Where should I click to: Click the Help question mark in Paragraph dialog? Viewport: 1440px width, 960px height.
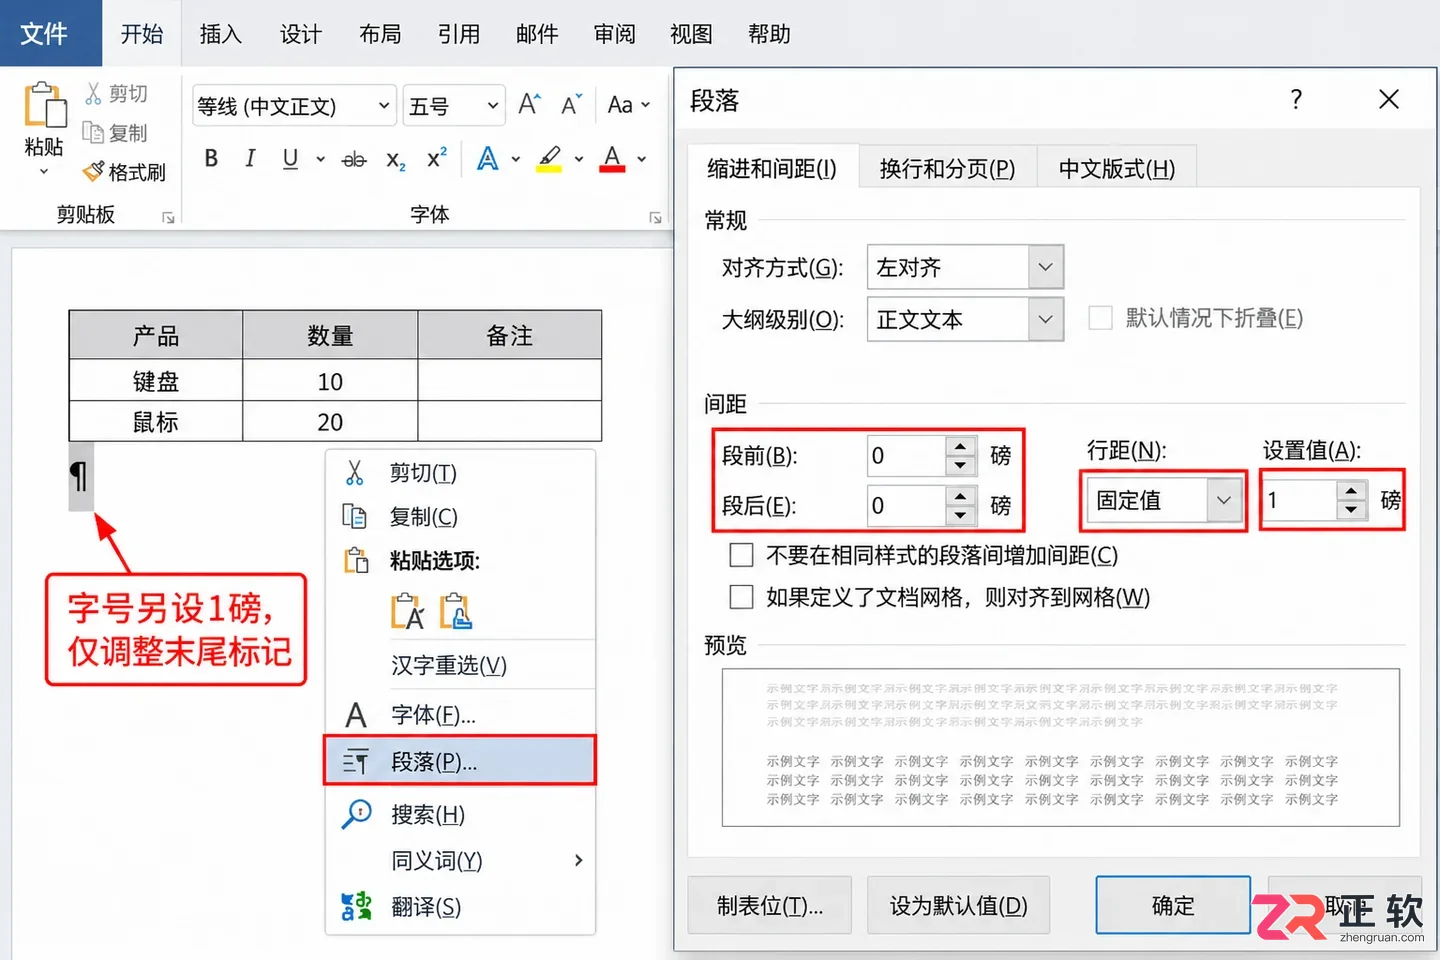[x=1296, y=99]
